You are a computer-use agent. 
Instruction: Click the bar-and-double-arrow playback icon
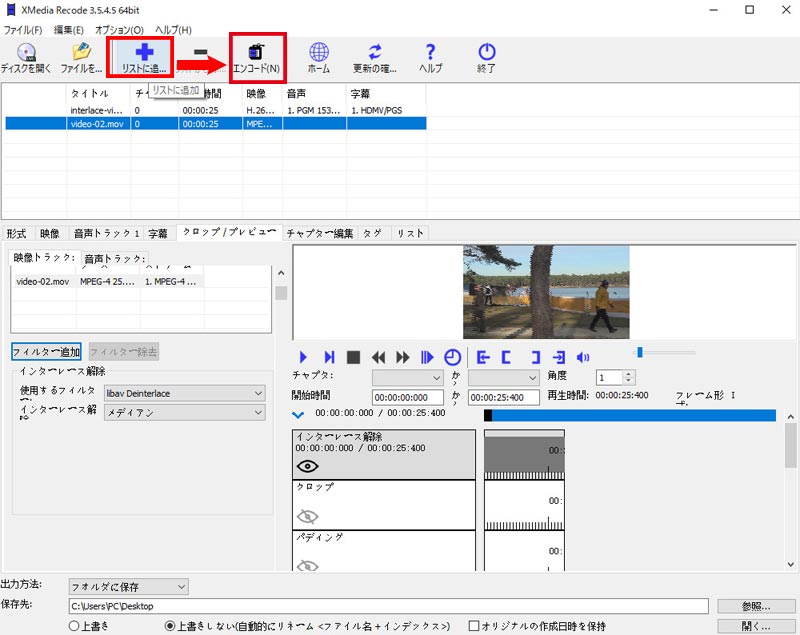[x=427, y=357]
